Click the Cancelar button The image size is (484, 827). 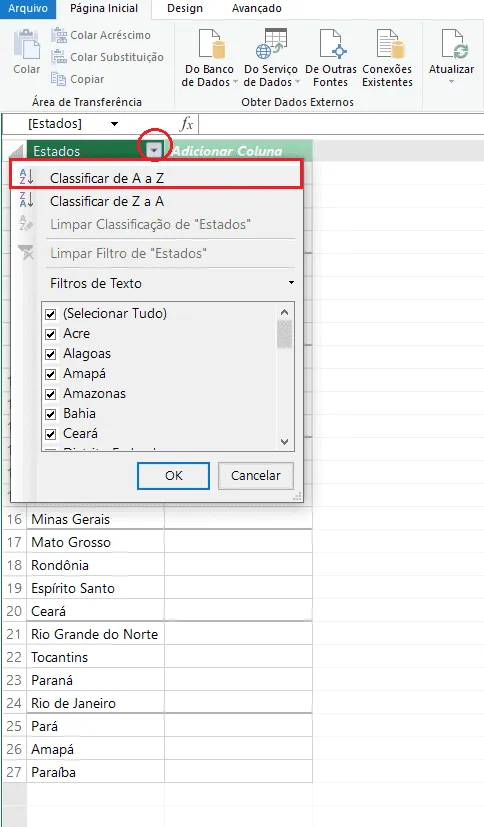pyautogui.click(x=256, y=476)
